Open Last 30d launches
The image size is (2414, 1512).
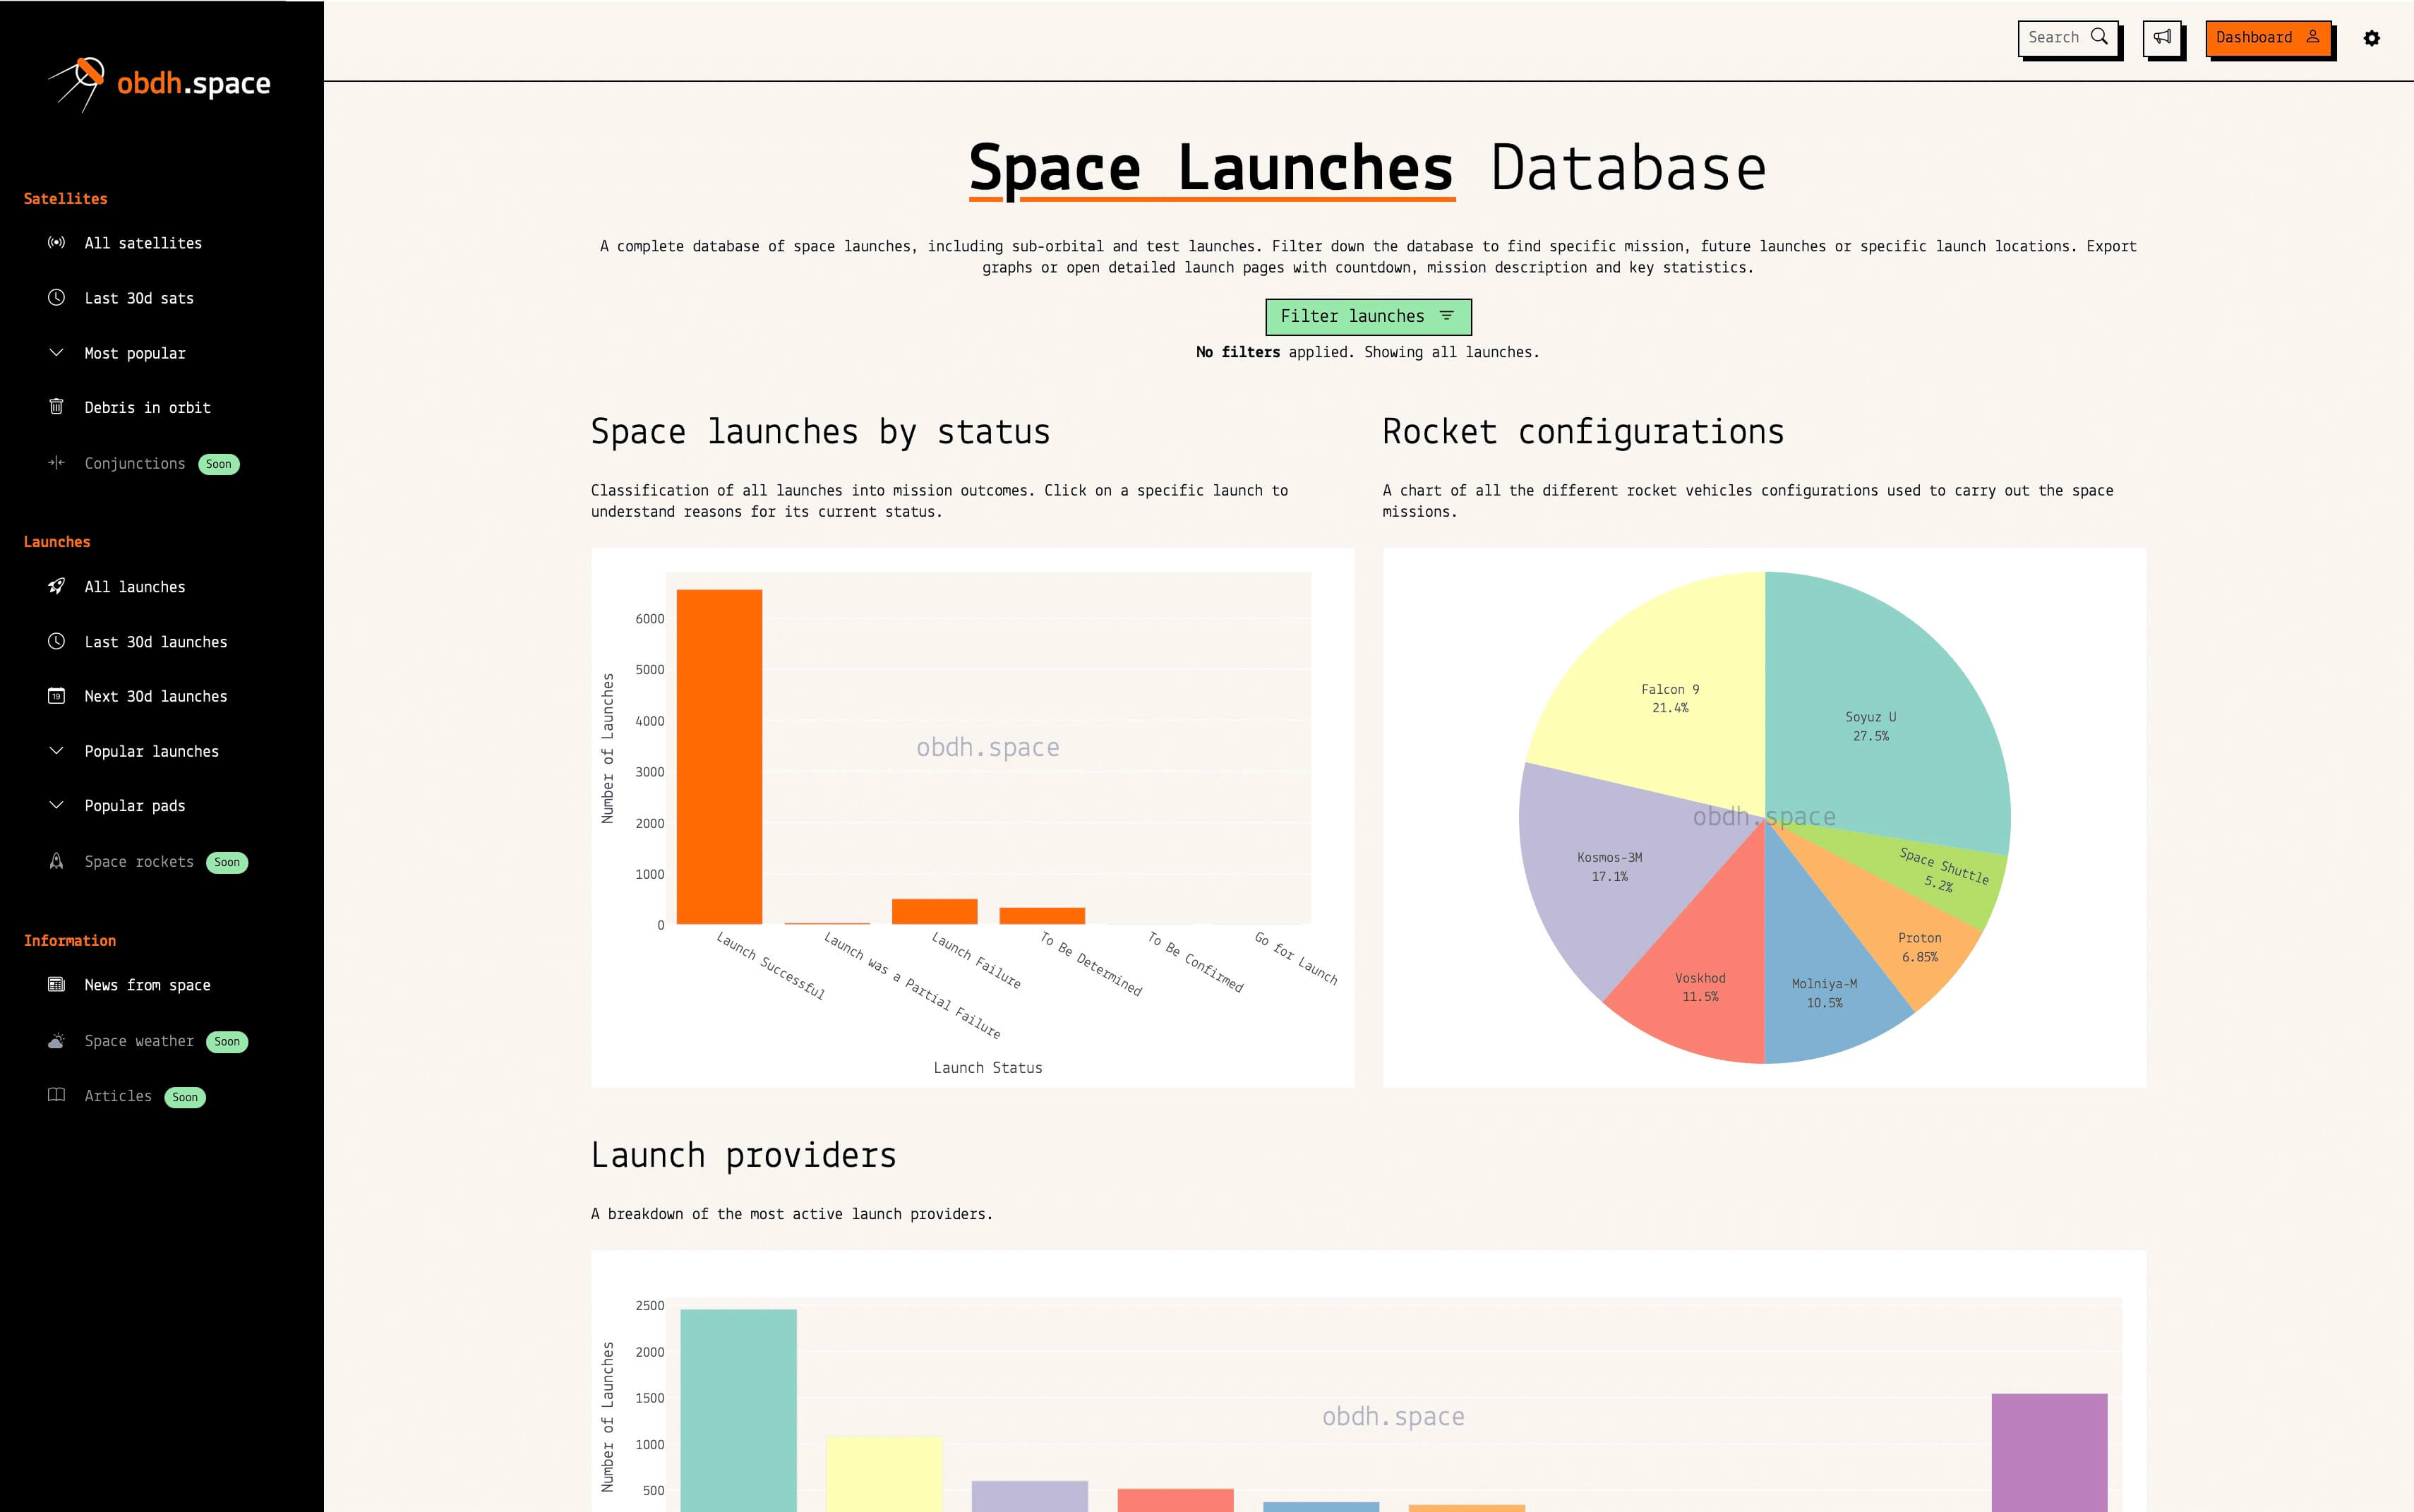[x=156, y=642]
